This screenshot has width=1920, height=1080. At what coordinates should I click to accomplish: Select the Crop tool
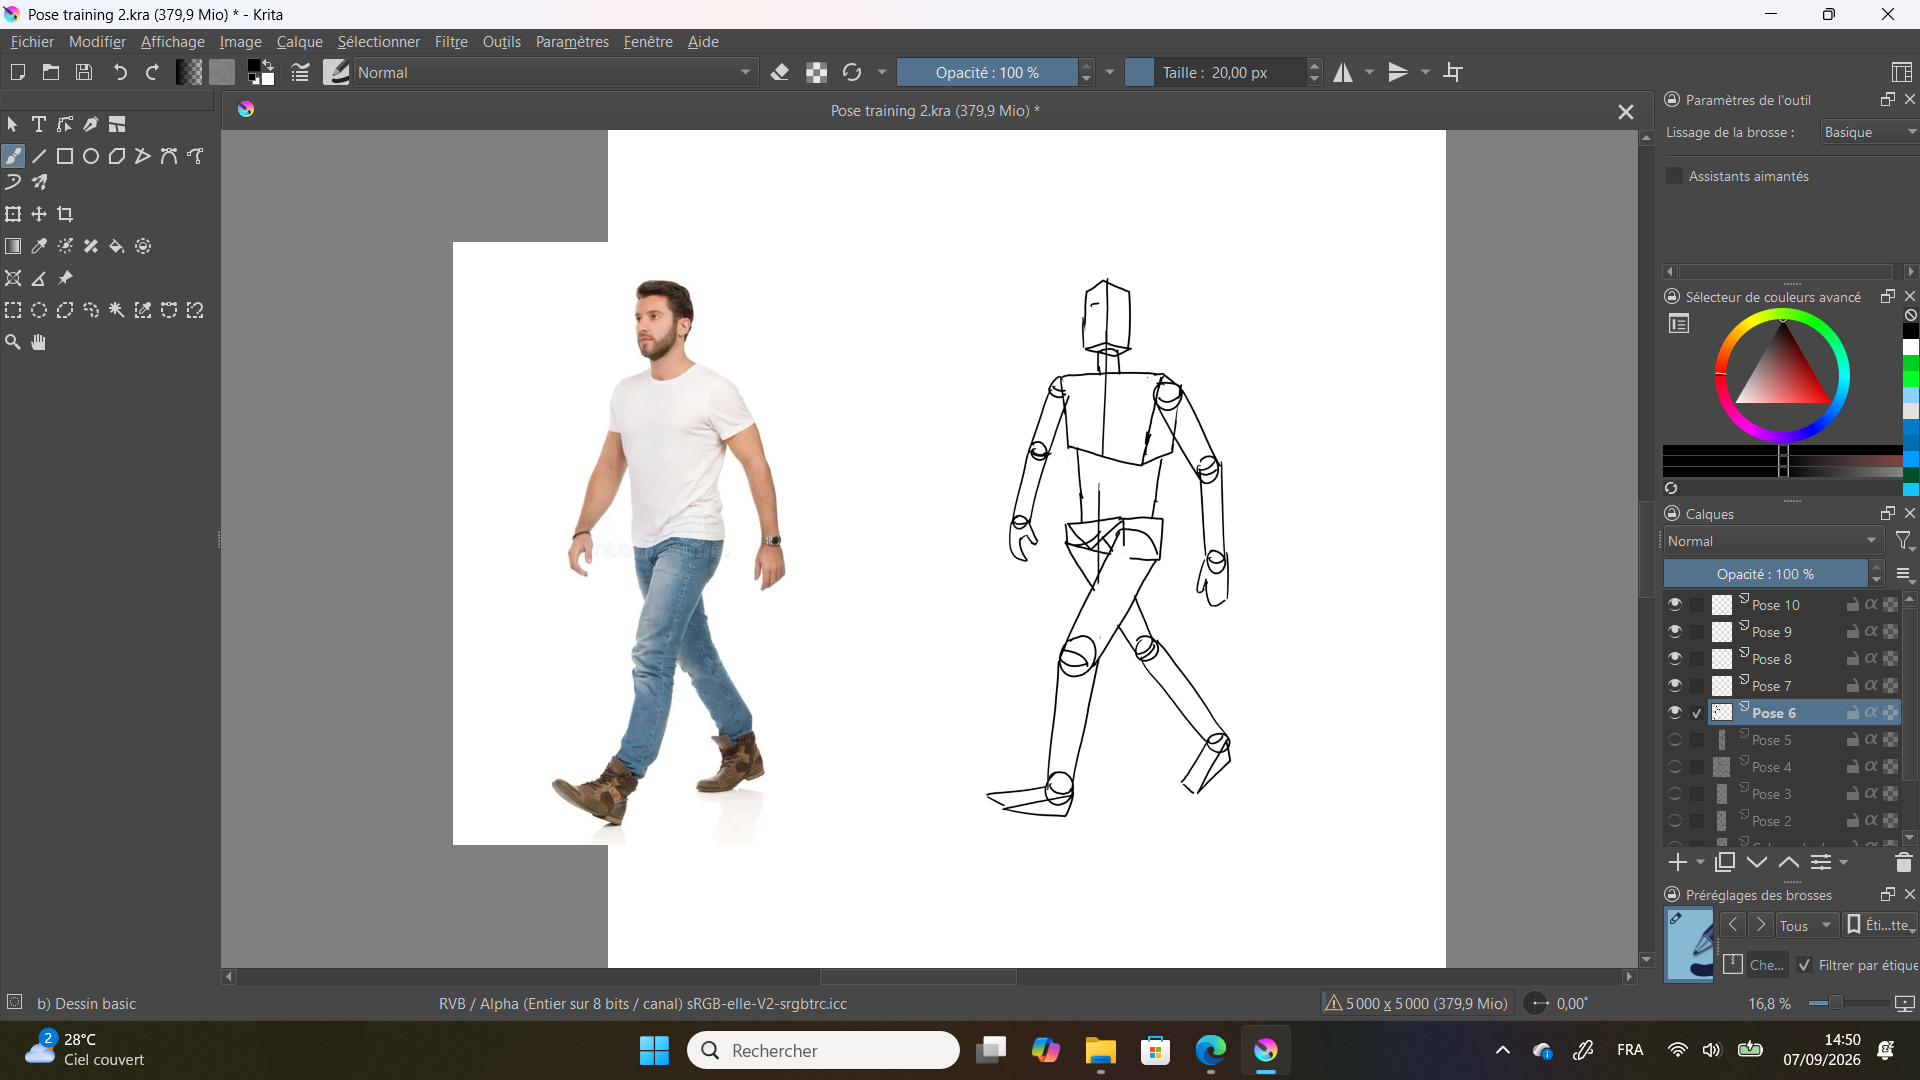[65, 214]
